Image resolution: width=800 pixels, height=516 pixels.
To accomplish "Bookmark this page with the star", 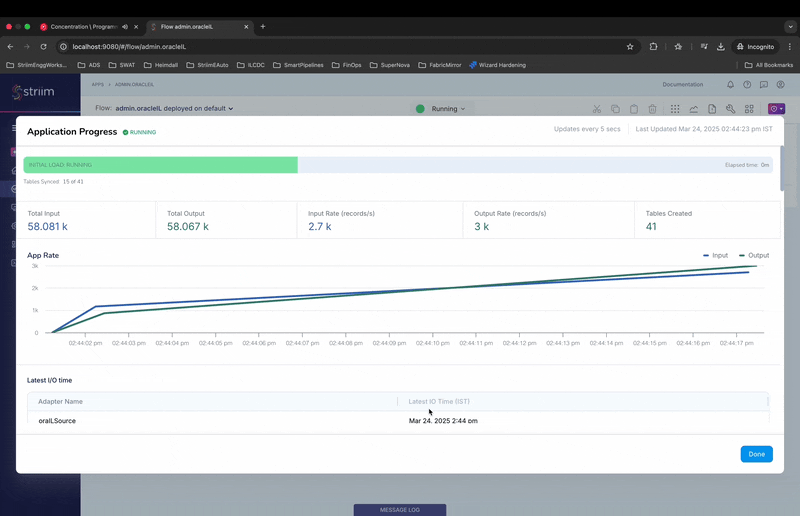I will coord(630,46).
